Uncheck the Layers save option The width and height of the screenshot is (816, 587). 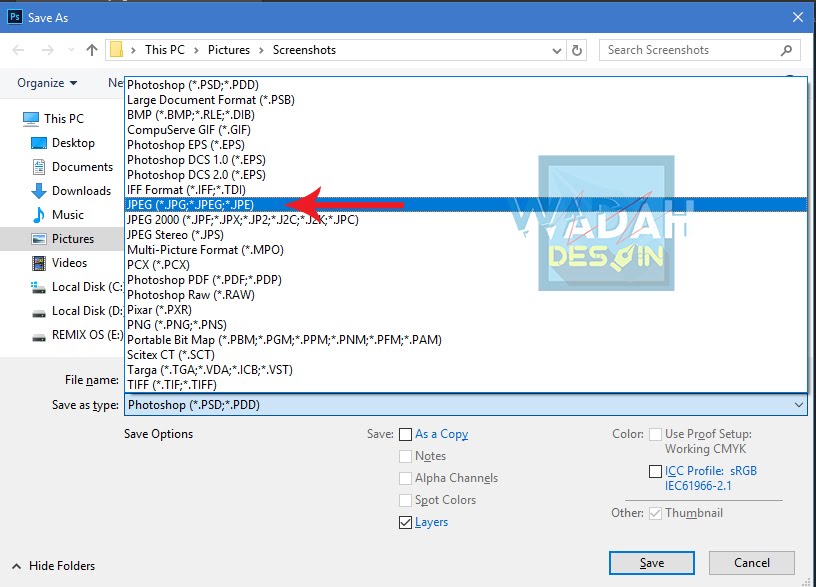(x=405, y=522)
